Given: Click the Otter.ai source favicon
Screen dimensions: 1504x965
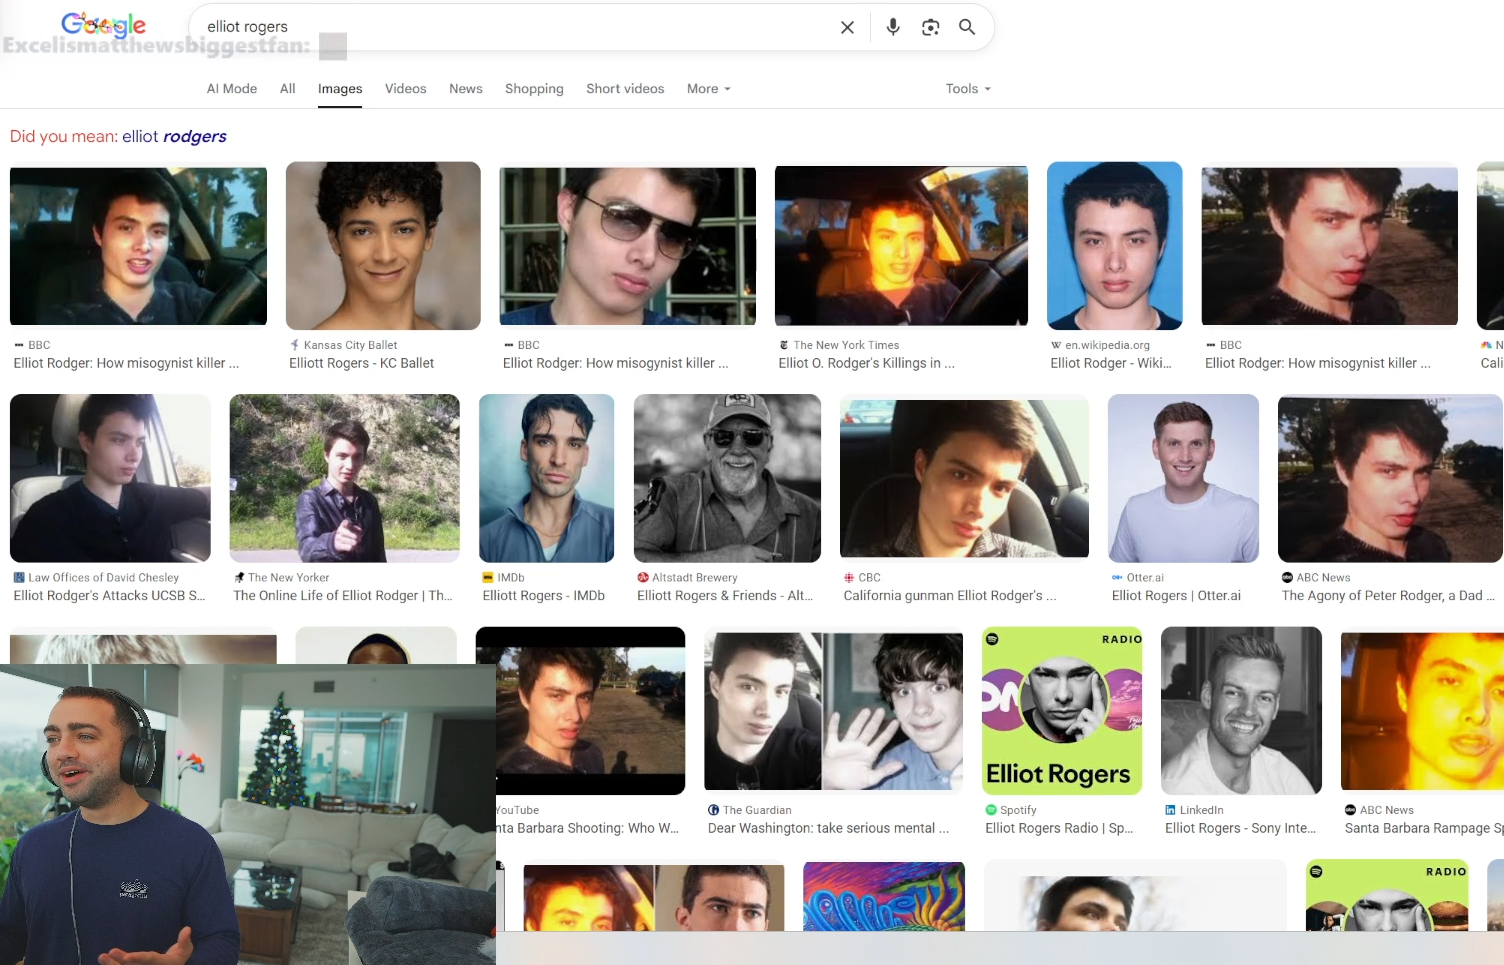Looking at the screenshot, I should pos(1117,577).
